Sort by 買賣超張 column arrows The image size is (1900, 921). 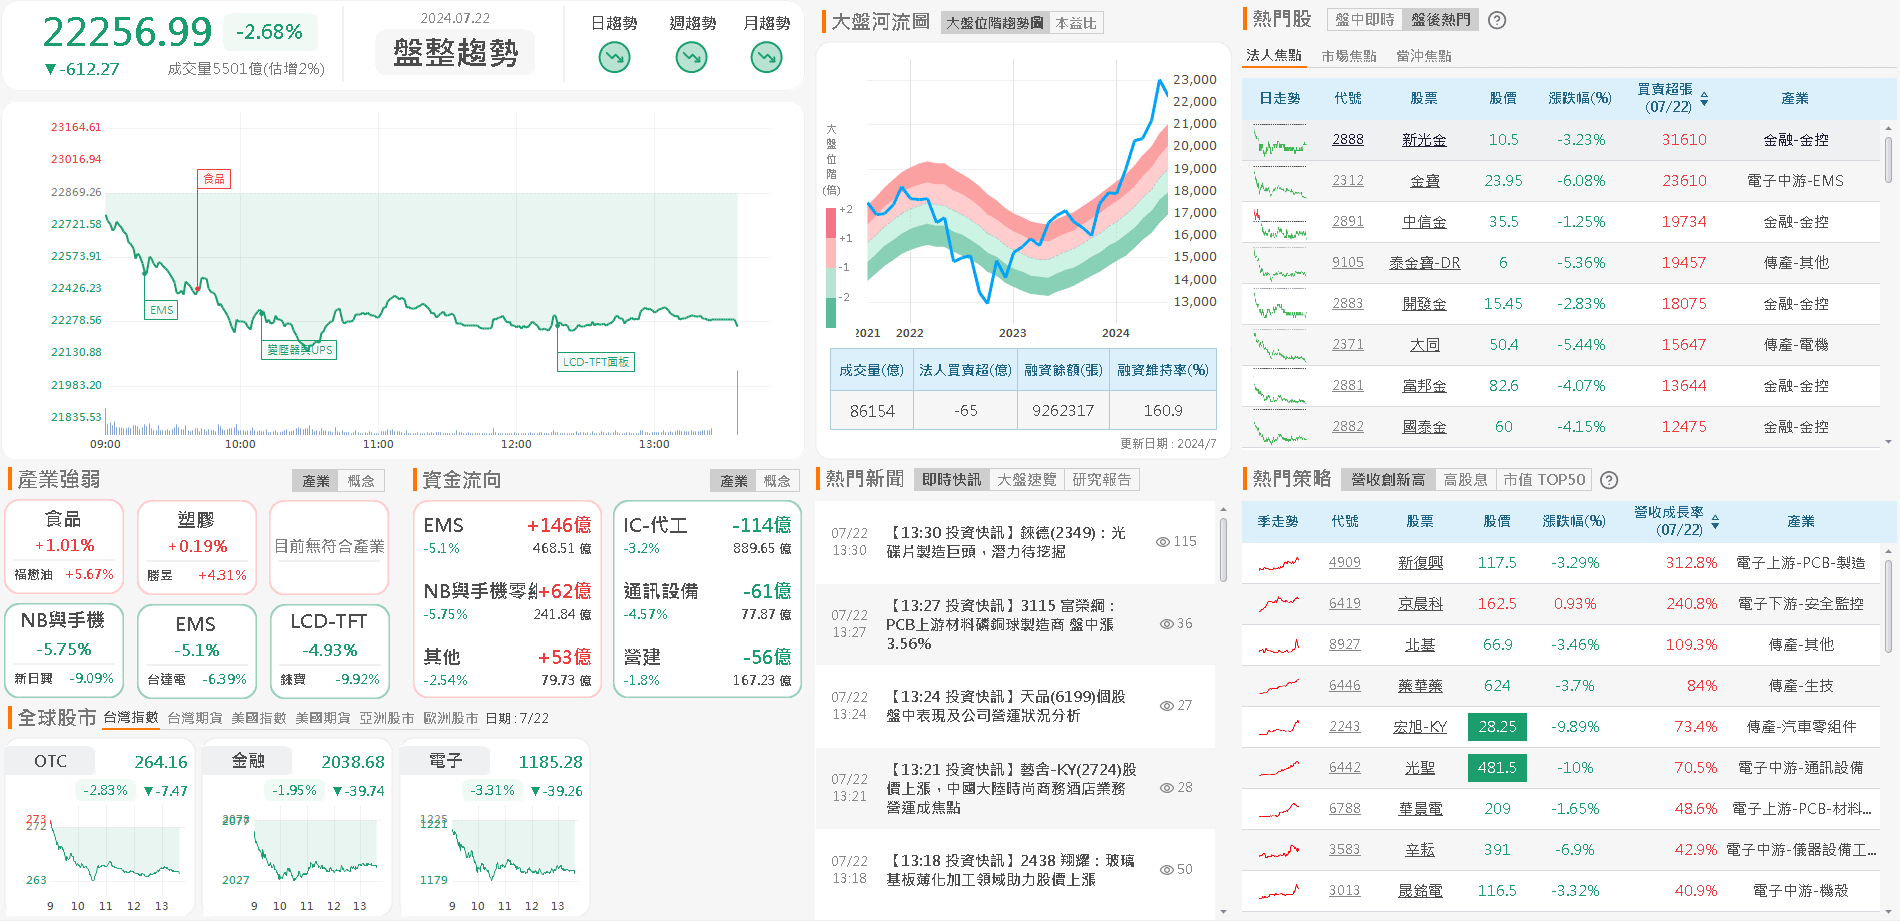pyautogui.click(x=1704, y=99)
